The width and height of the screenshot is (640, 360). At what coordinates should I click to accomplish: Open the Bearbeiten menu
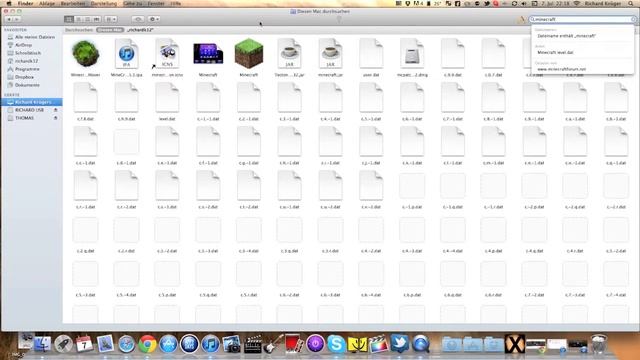pyautogui.click(x=73, y=3)
